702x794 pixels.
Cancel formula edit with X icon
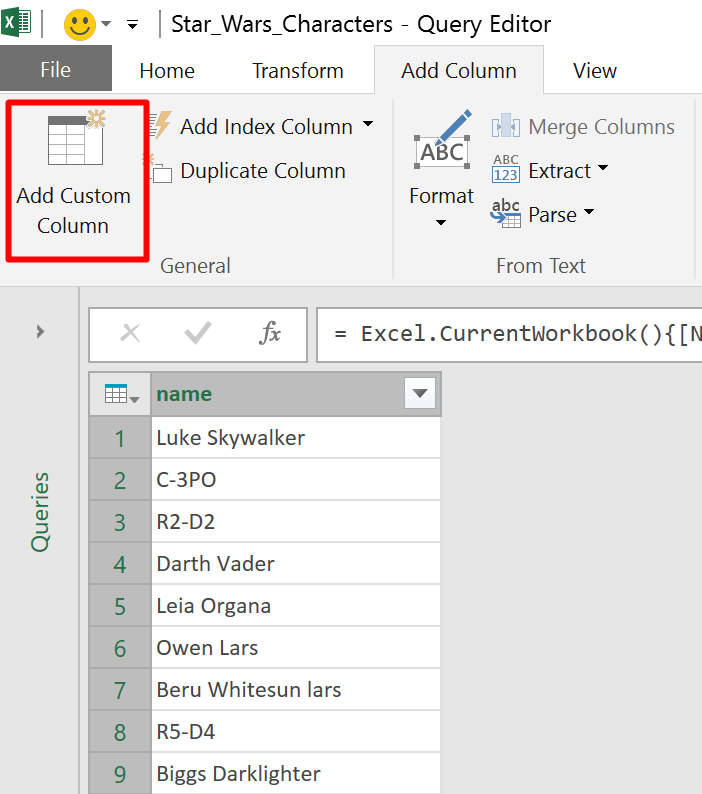(130, 333)
